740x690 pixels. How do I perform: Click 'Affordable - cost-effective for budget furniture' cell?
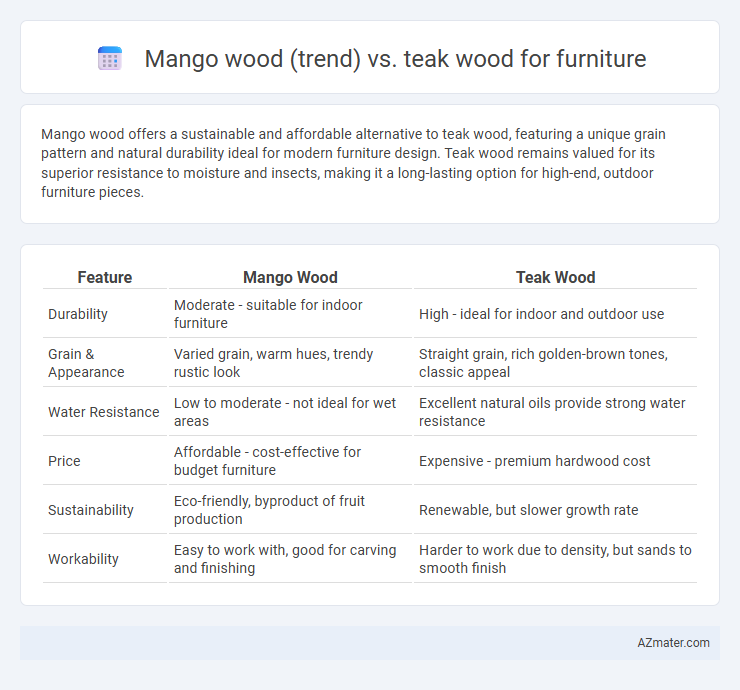click(290, 461)
